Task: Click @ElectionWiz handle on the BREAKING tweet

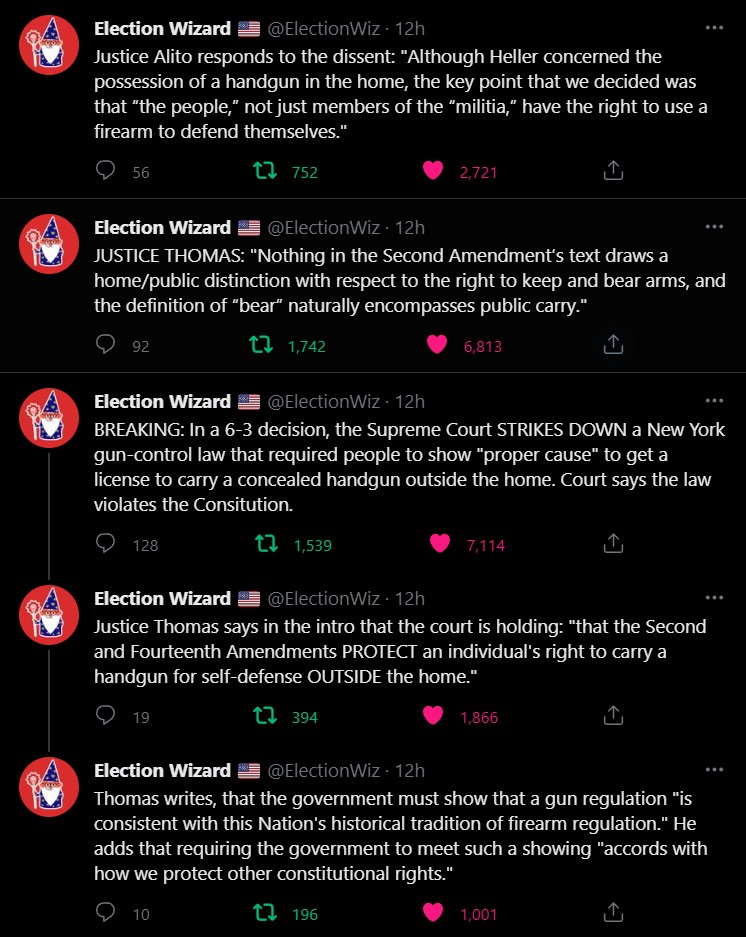Action: point(323,402)
